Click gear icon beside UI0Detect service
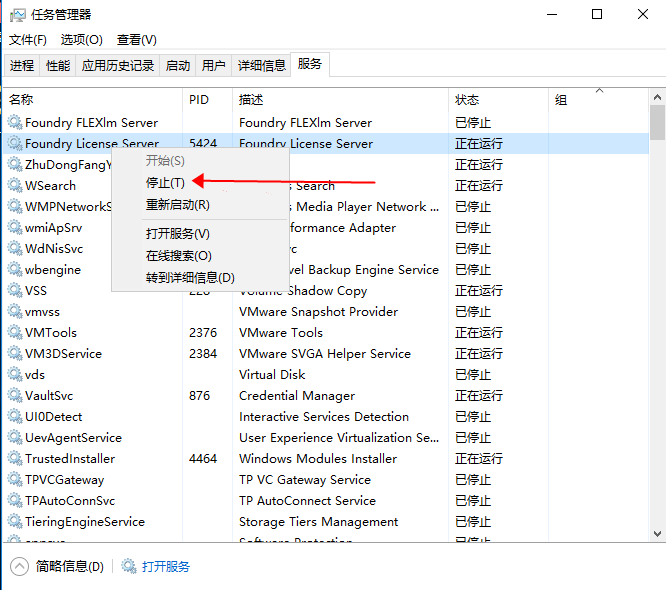Screen dimensions: 666x590 tap(15, 416)
